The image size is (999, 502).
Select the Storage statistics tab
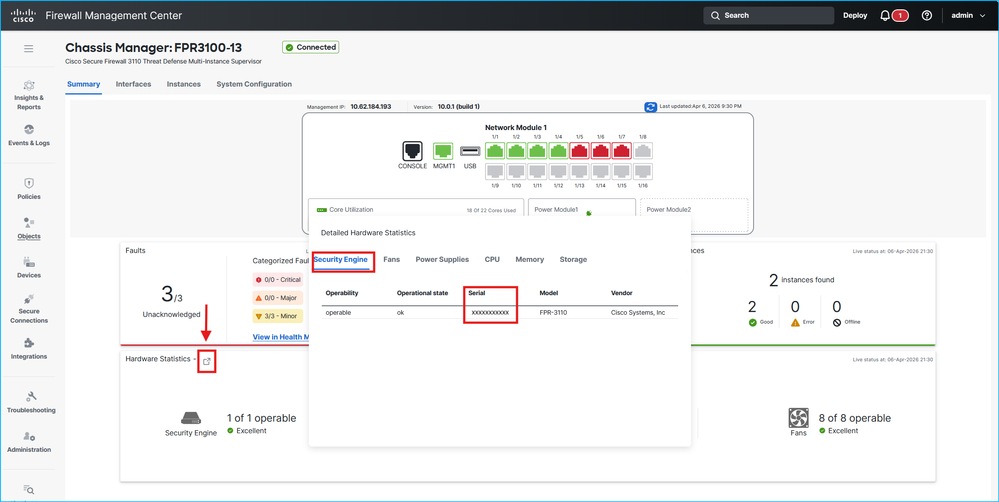pos(573,260)
